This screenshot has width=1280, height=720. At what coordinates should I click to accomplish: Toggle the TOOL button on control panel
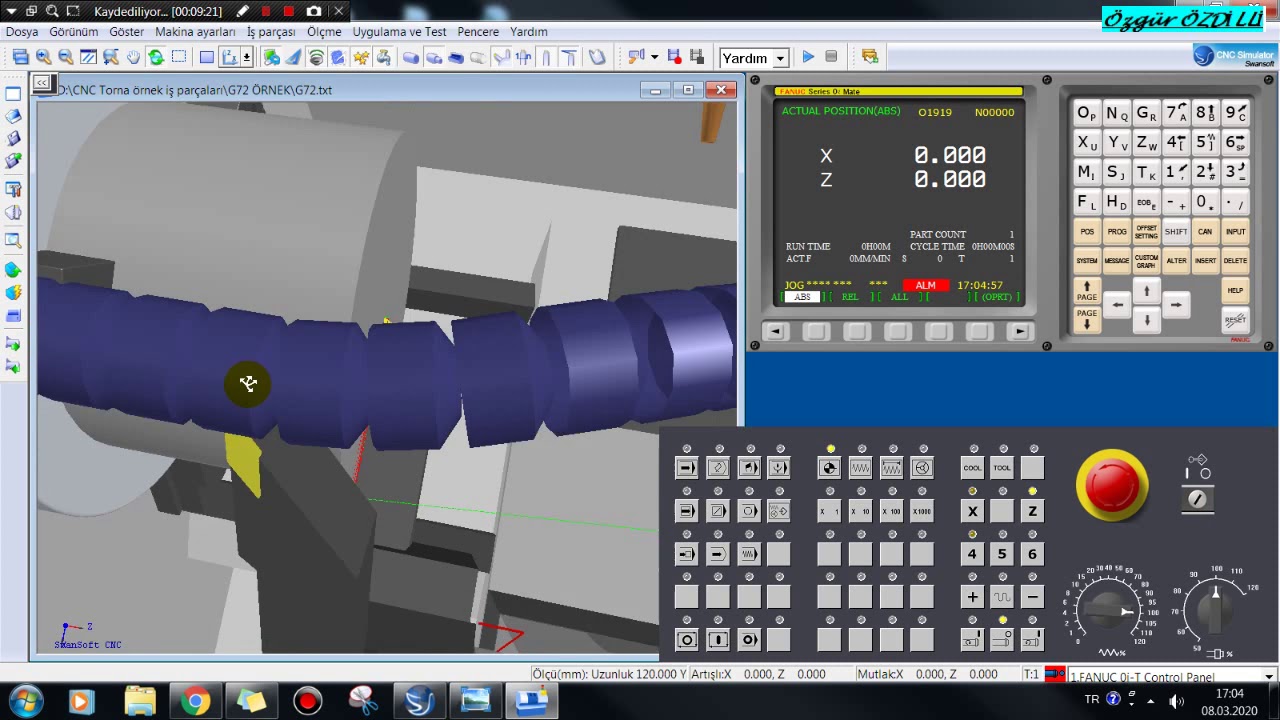pos(1002,468)
